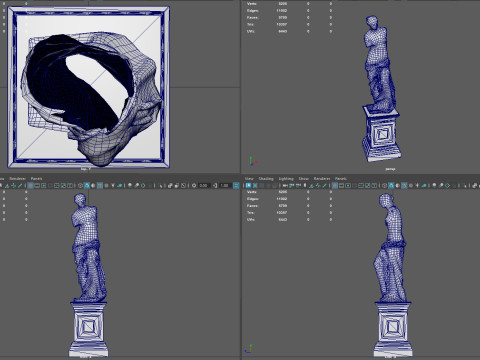The width and height of the screenshot is (480, 360).
Task: Toggle safe action in bottom-left viewport toolbar
Action: point(63,185)
